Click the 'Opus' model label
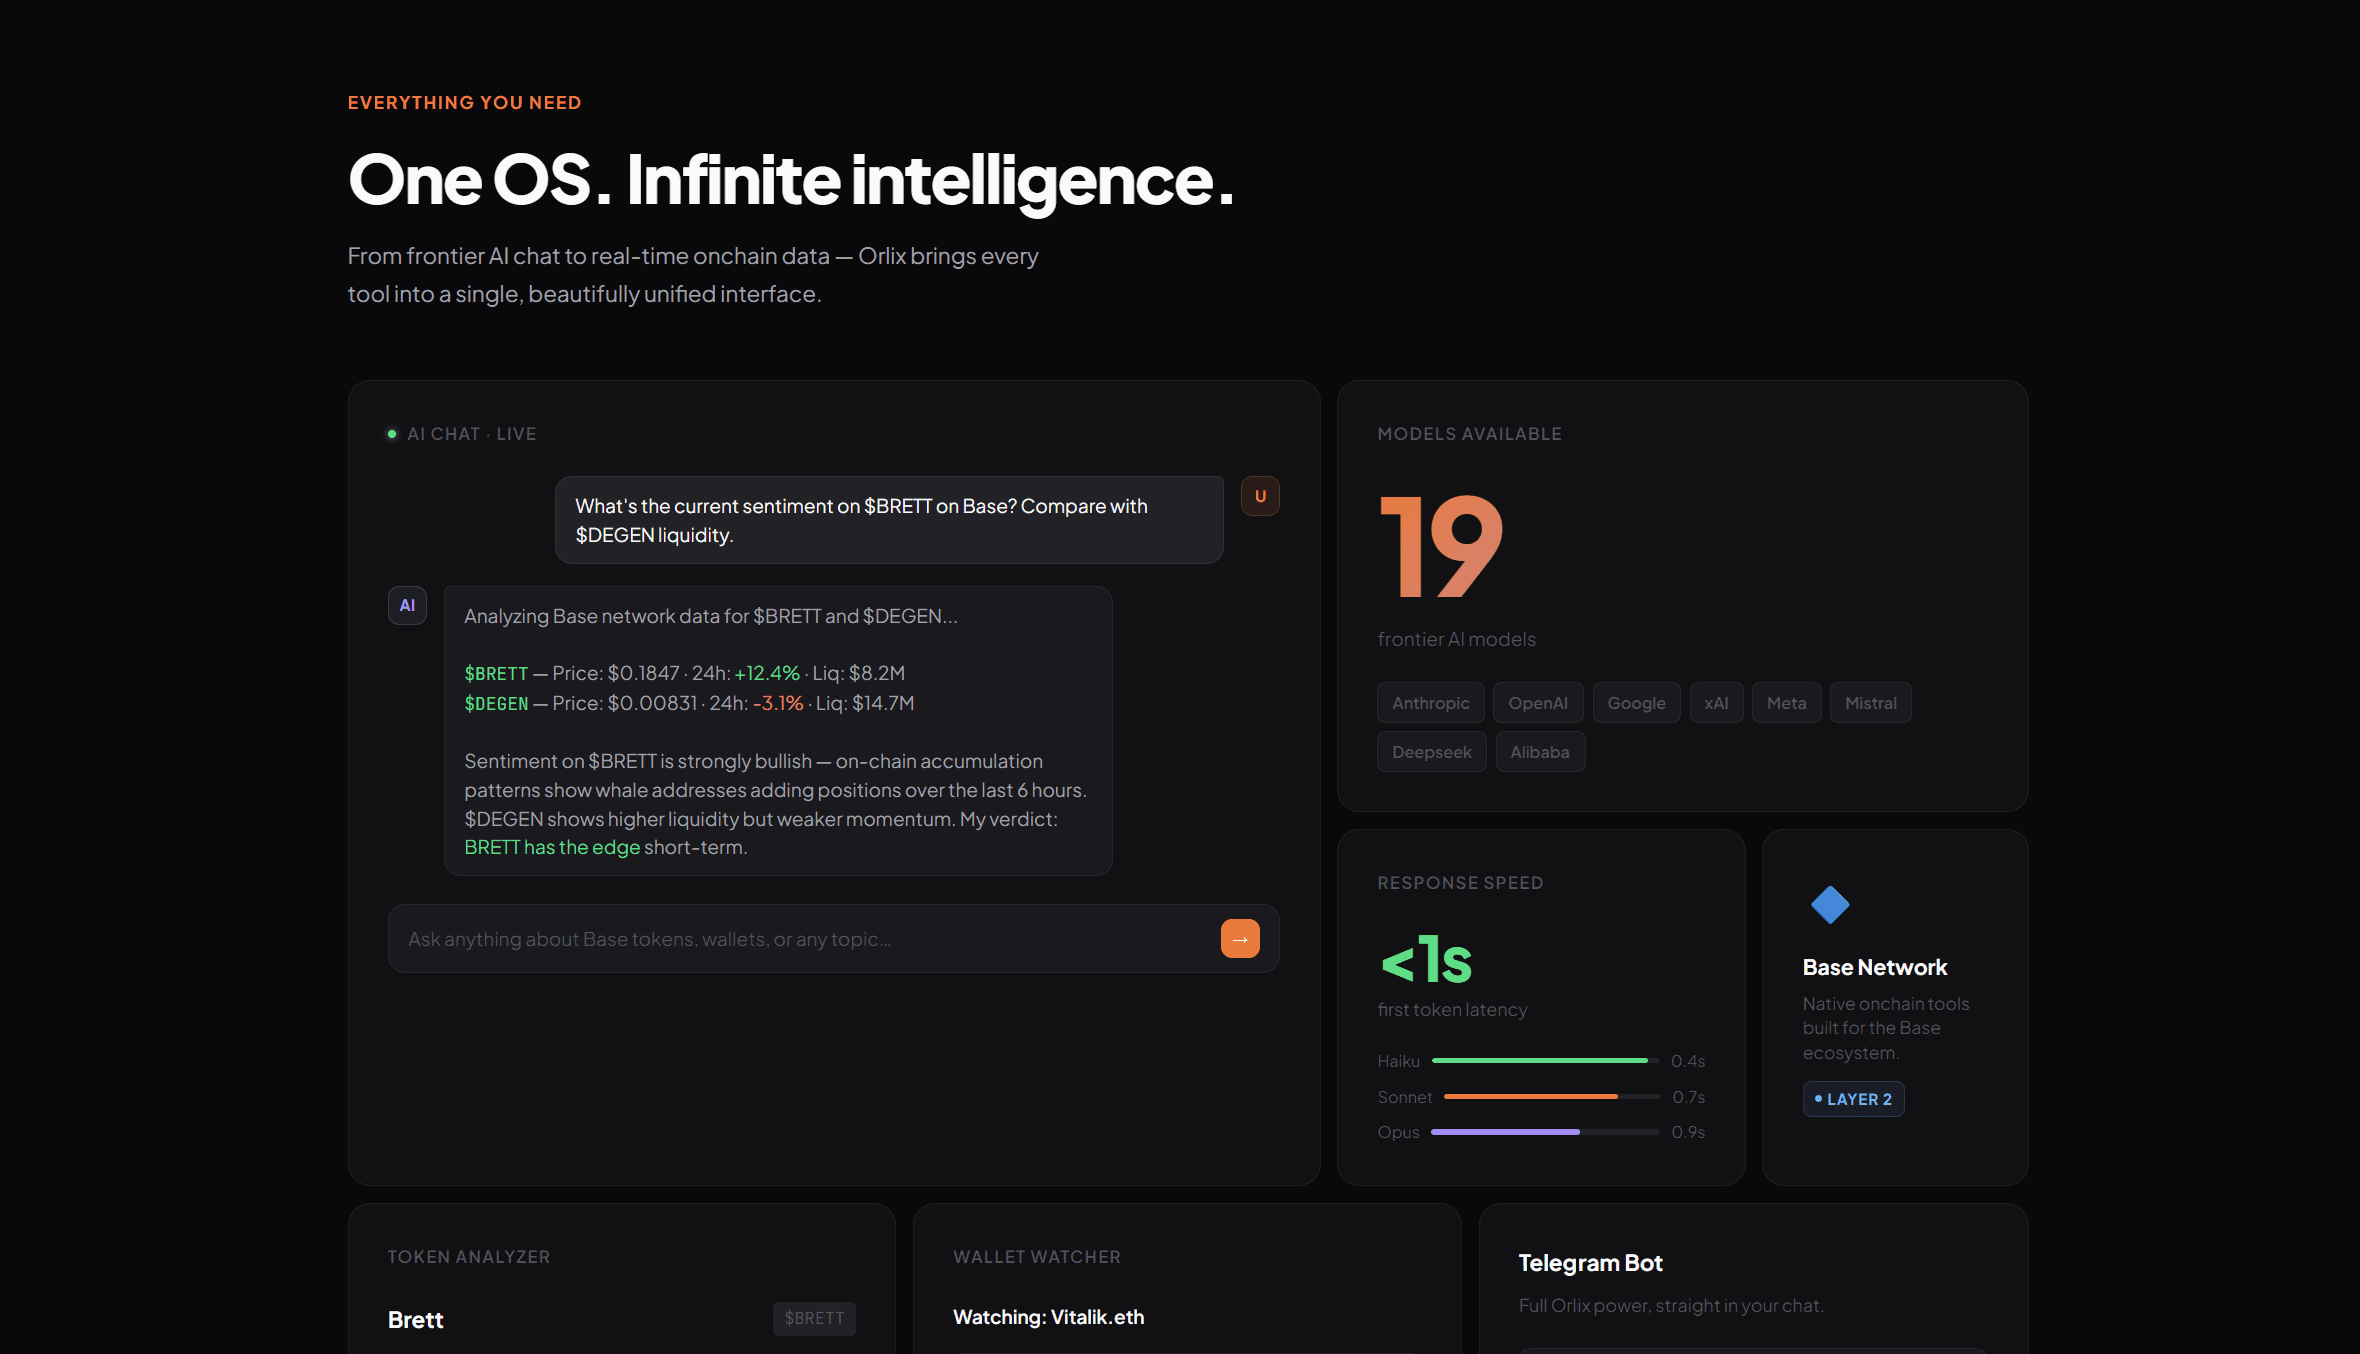The width and height of the screenshot is (2360, 1354). tap(1398, 1132)
